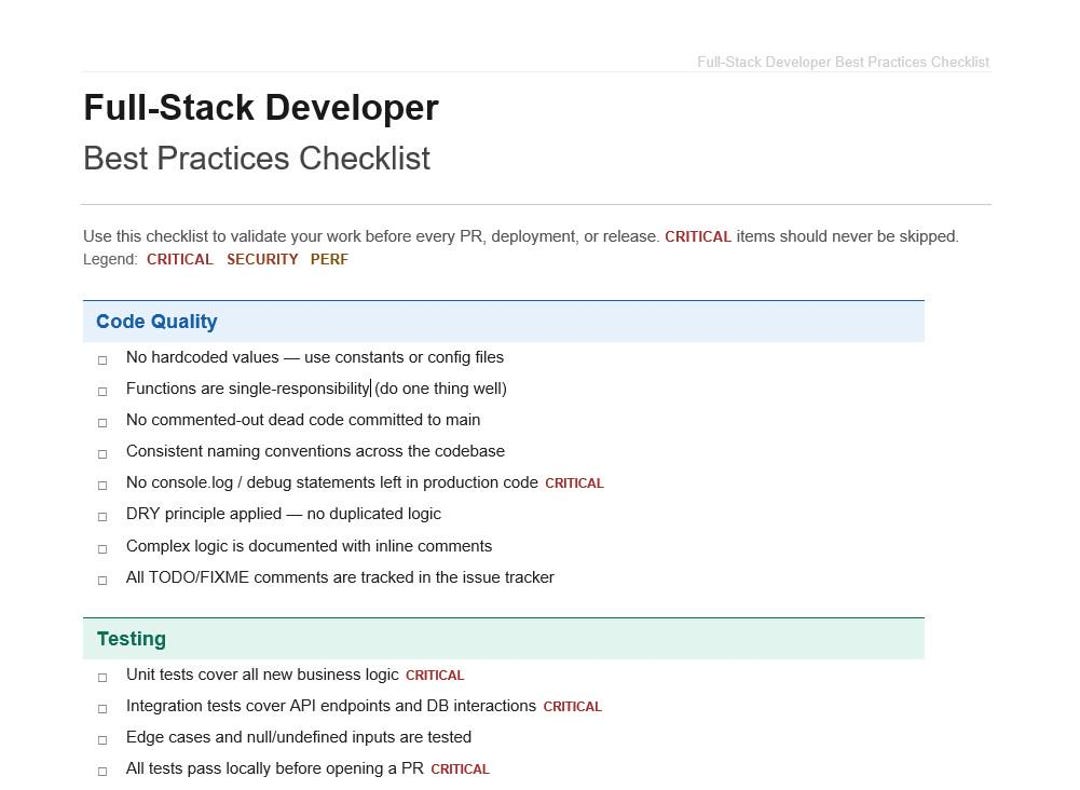The image size is (1080, 790).
Task: Click CRITICAL in the intro sentence
Action: (698, 237)
